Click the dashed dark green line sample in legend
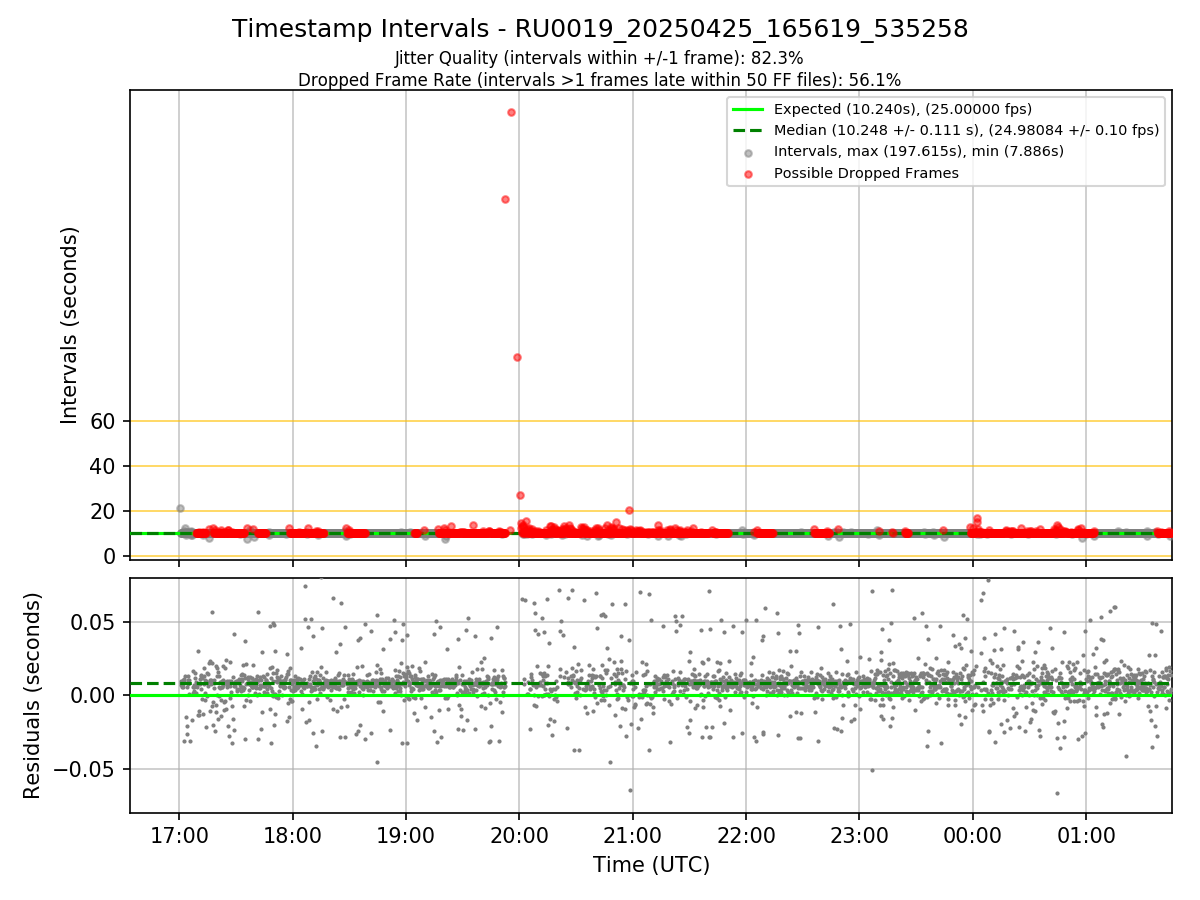 pos(747,130)
